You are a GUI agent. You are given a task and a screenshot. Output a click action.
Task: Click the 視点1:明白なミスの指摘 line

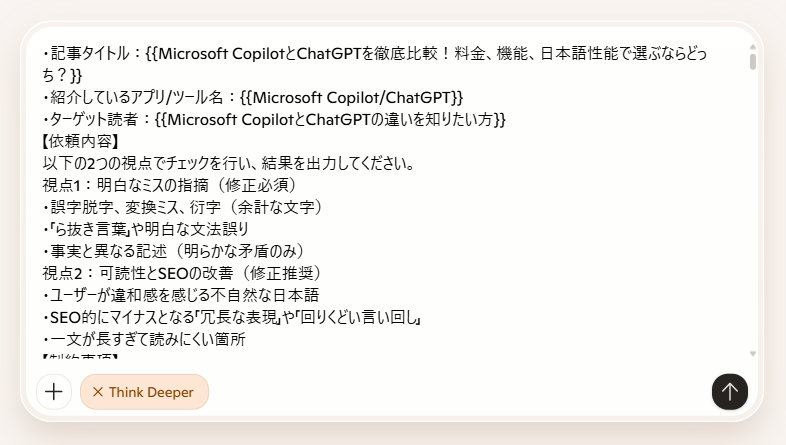[x=170, y=185]
